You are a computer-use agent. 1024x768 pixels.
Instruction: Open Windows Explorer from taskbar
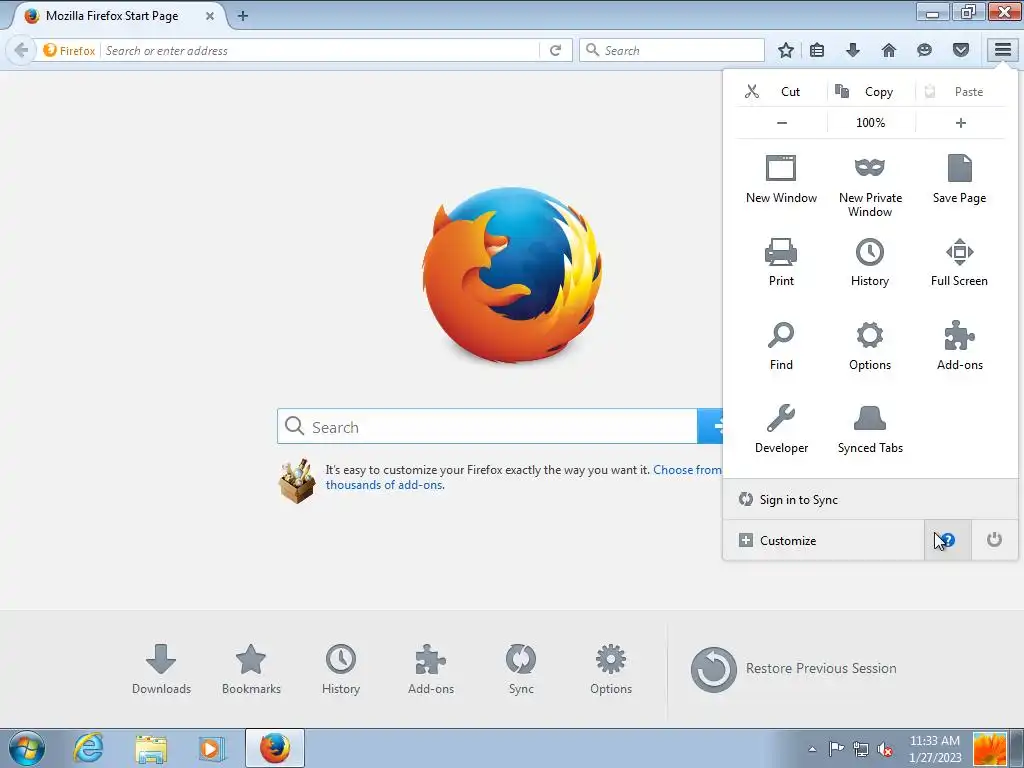150,748
